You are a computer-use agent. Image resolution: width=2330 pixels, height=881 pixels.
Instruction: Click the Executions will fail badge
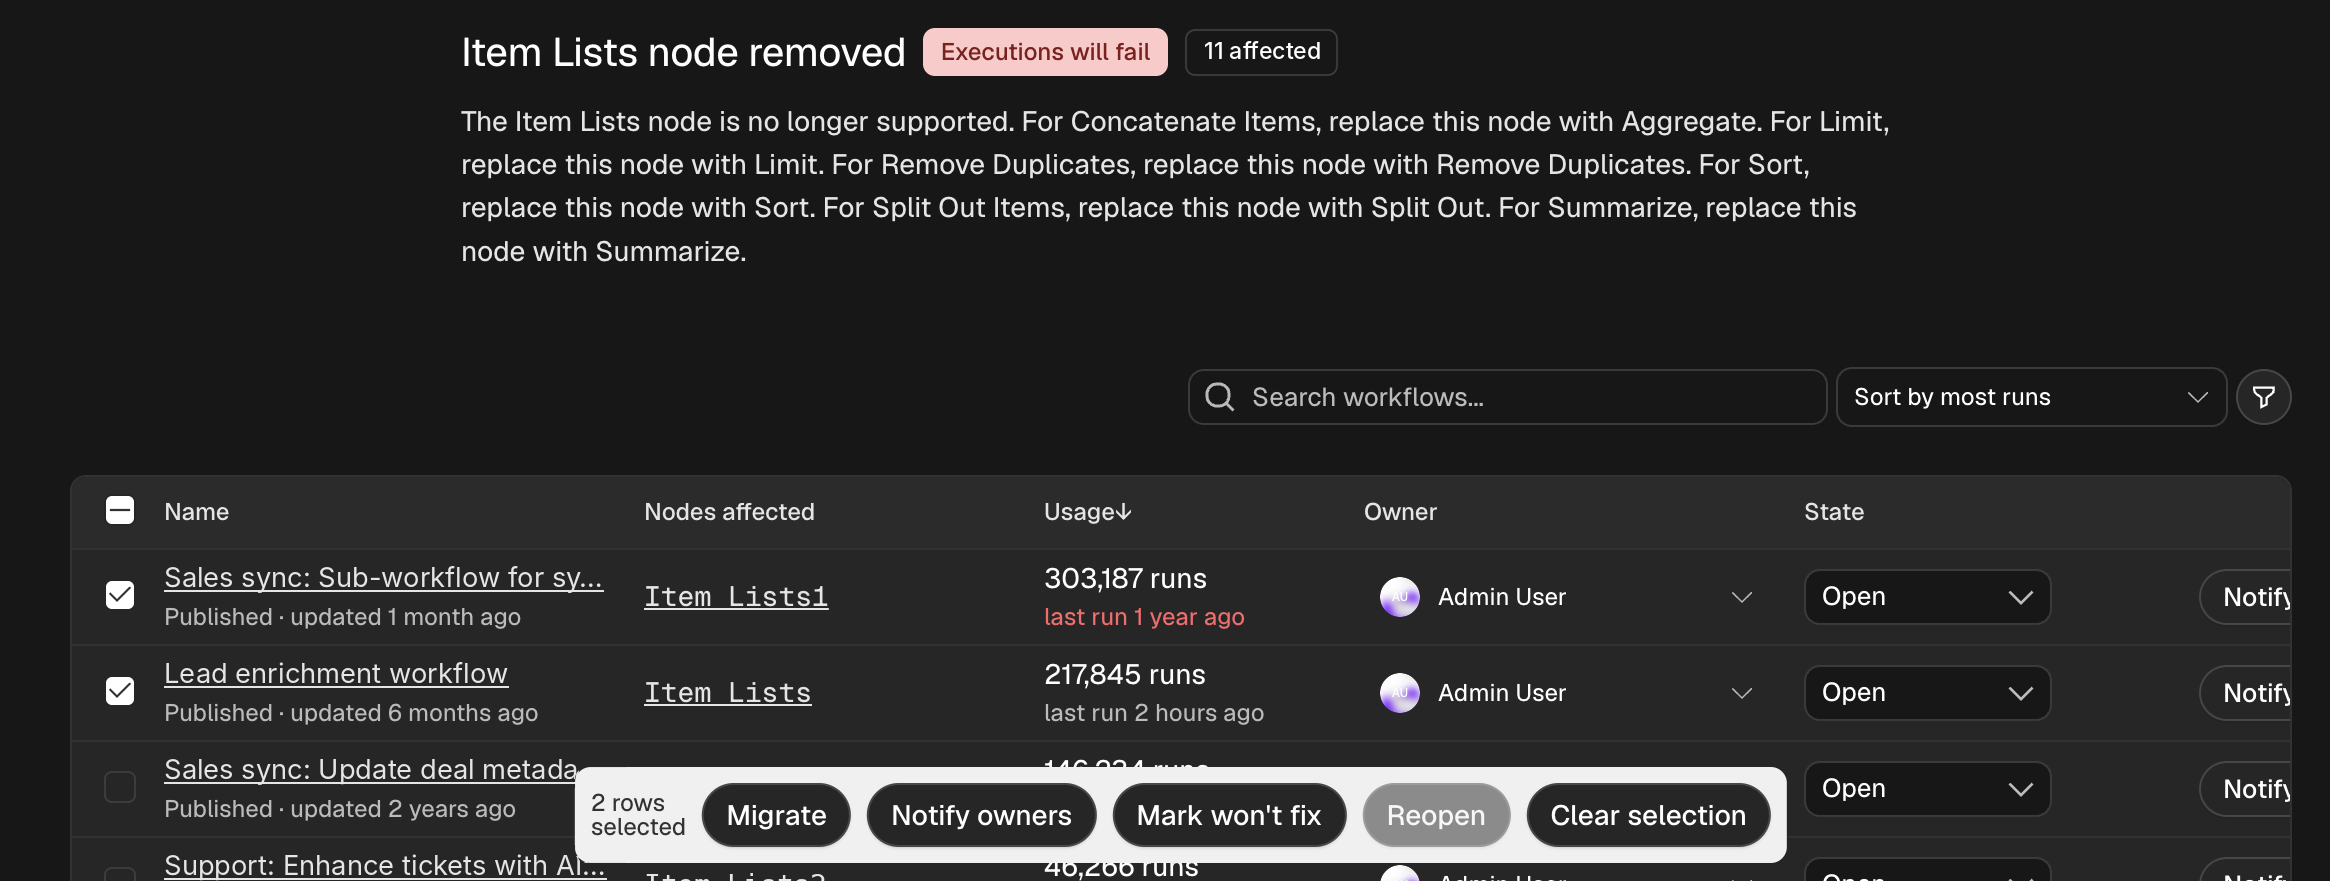pyautogui.click(x=1045, y=52)
